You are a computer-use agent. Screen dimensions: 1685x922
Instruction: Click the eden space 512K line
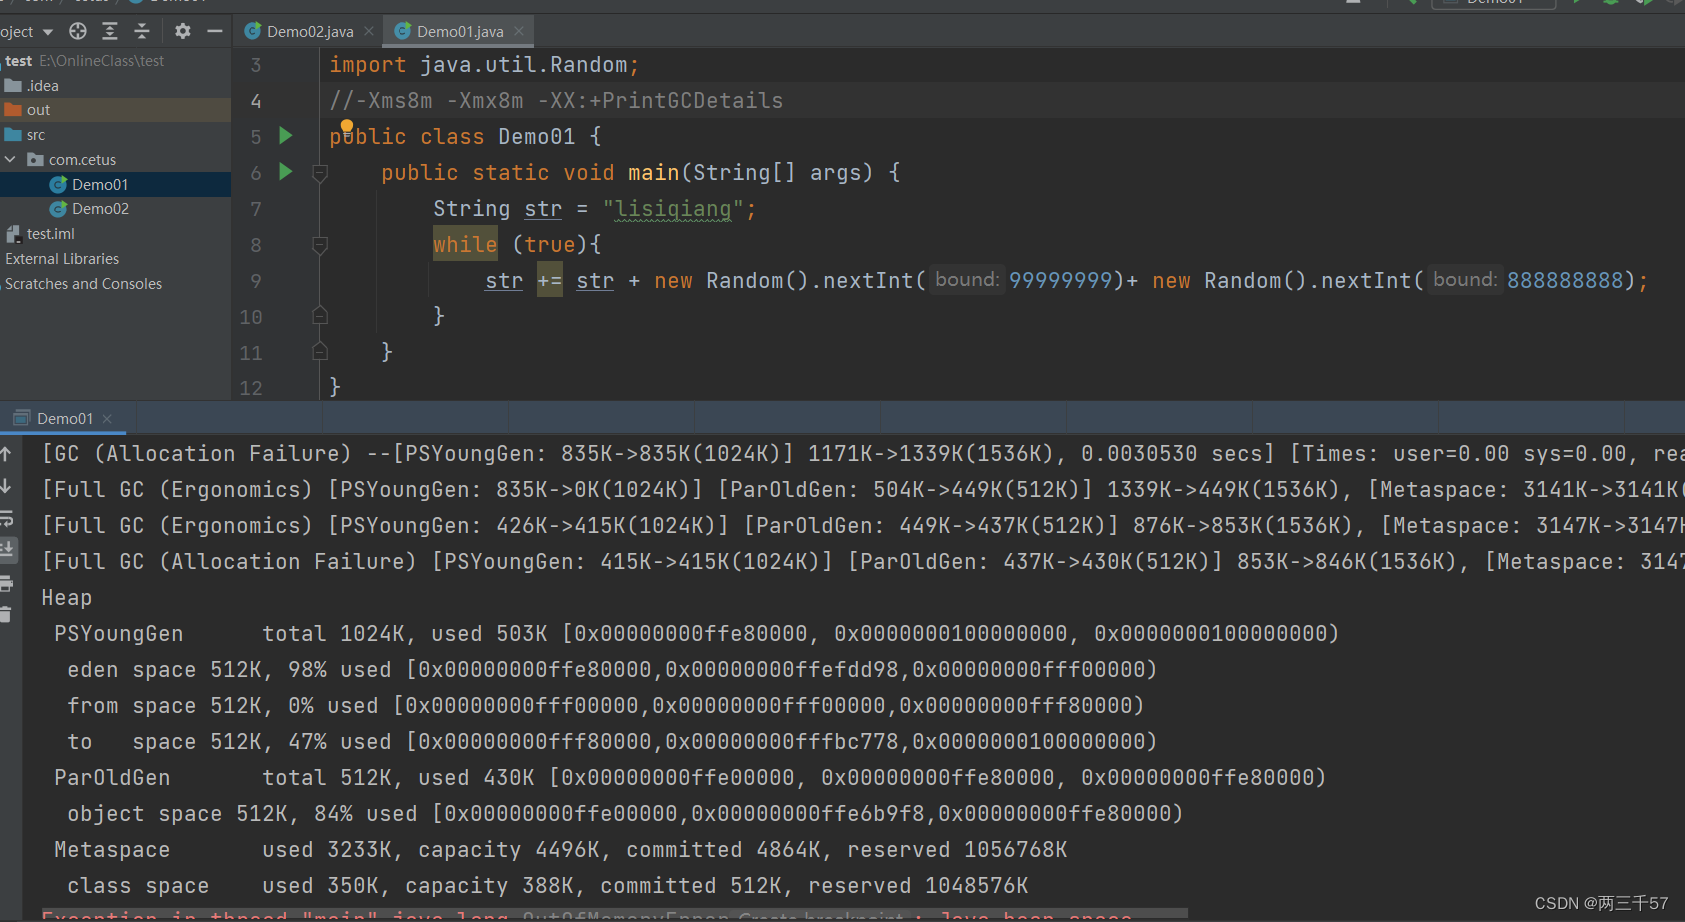pos(612,670)
